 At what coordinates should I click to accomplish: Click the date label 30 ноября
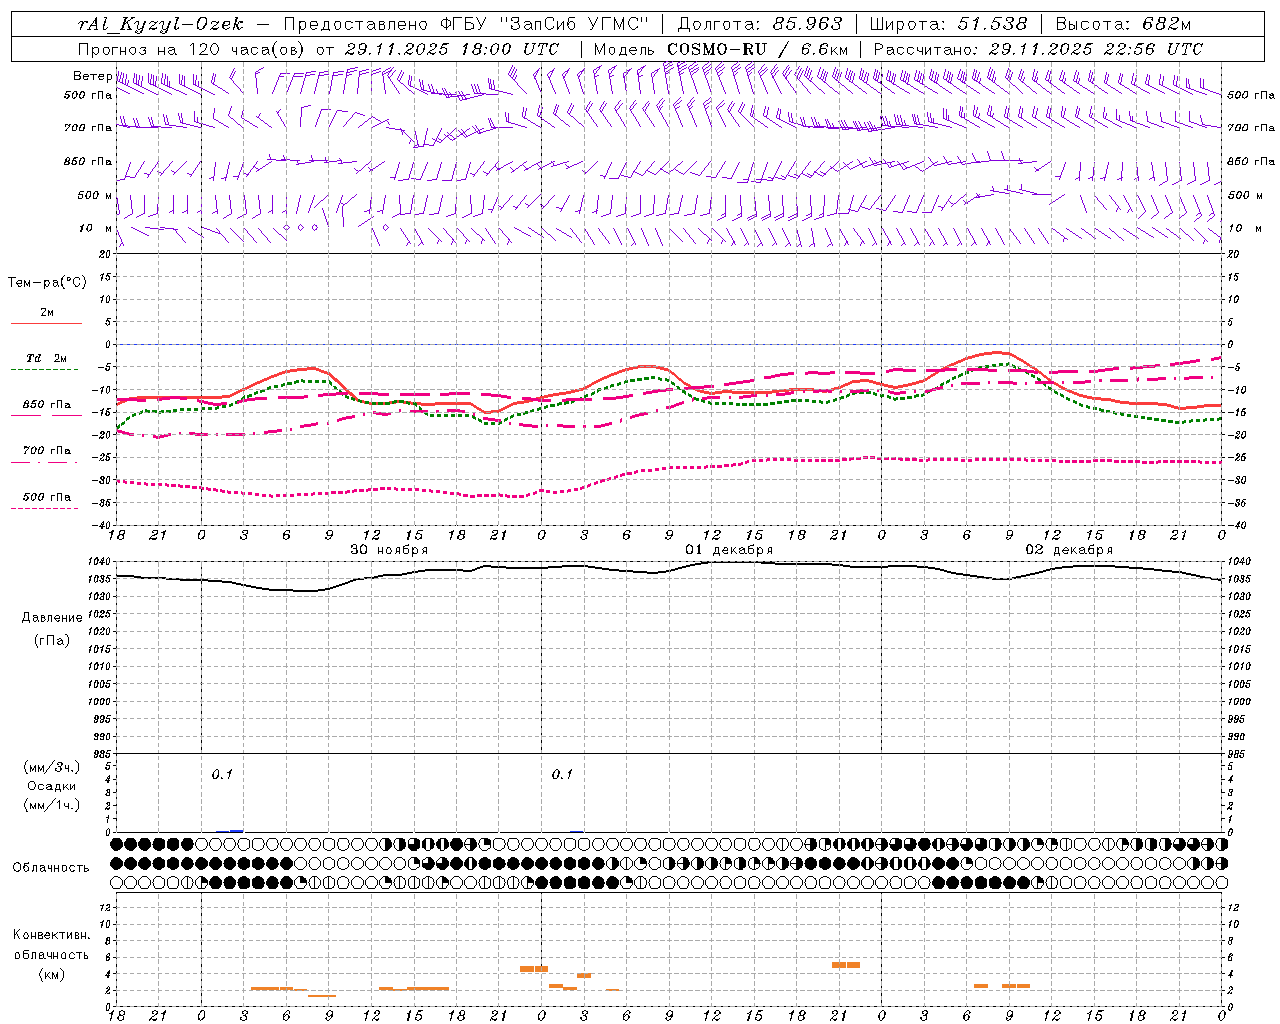389,550
